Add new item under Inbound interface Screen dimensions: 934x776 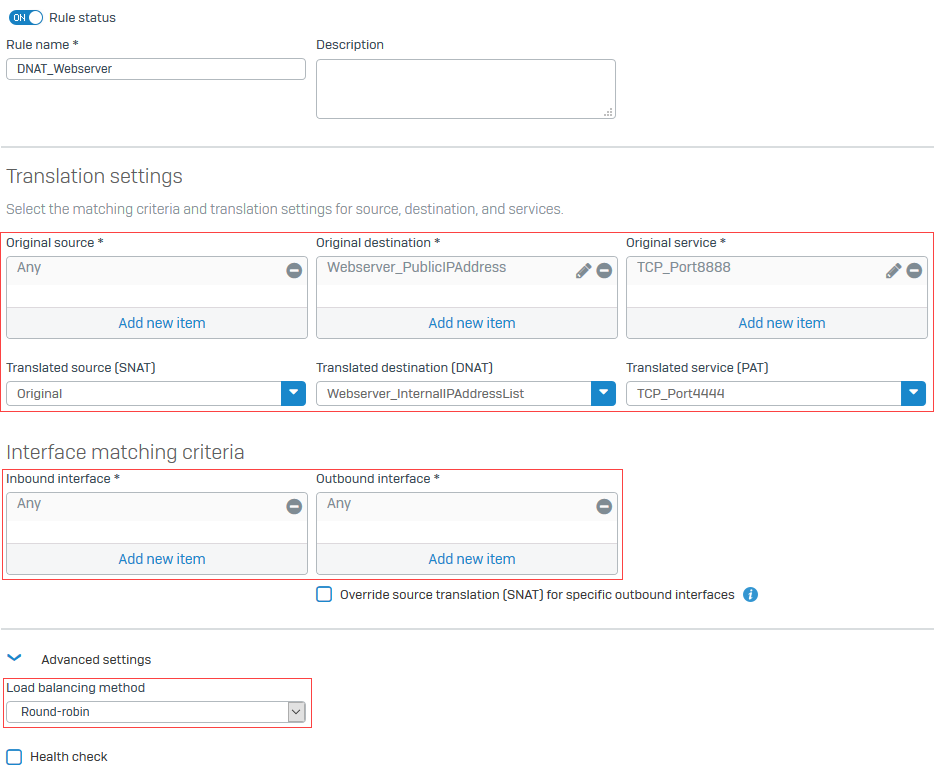click(162, 559)
